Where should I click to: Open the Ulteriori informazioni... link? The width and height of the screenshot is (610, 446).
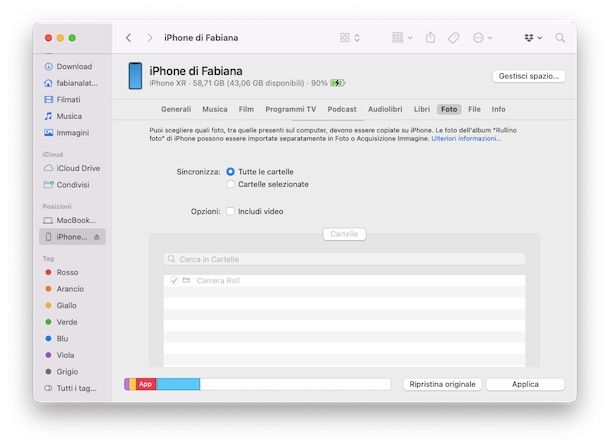[466, 139]
